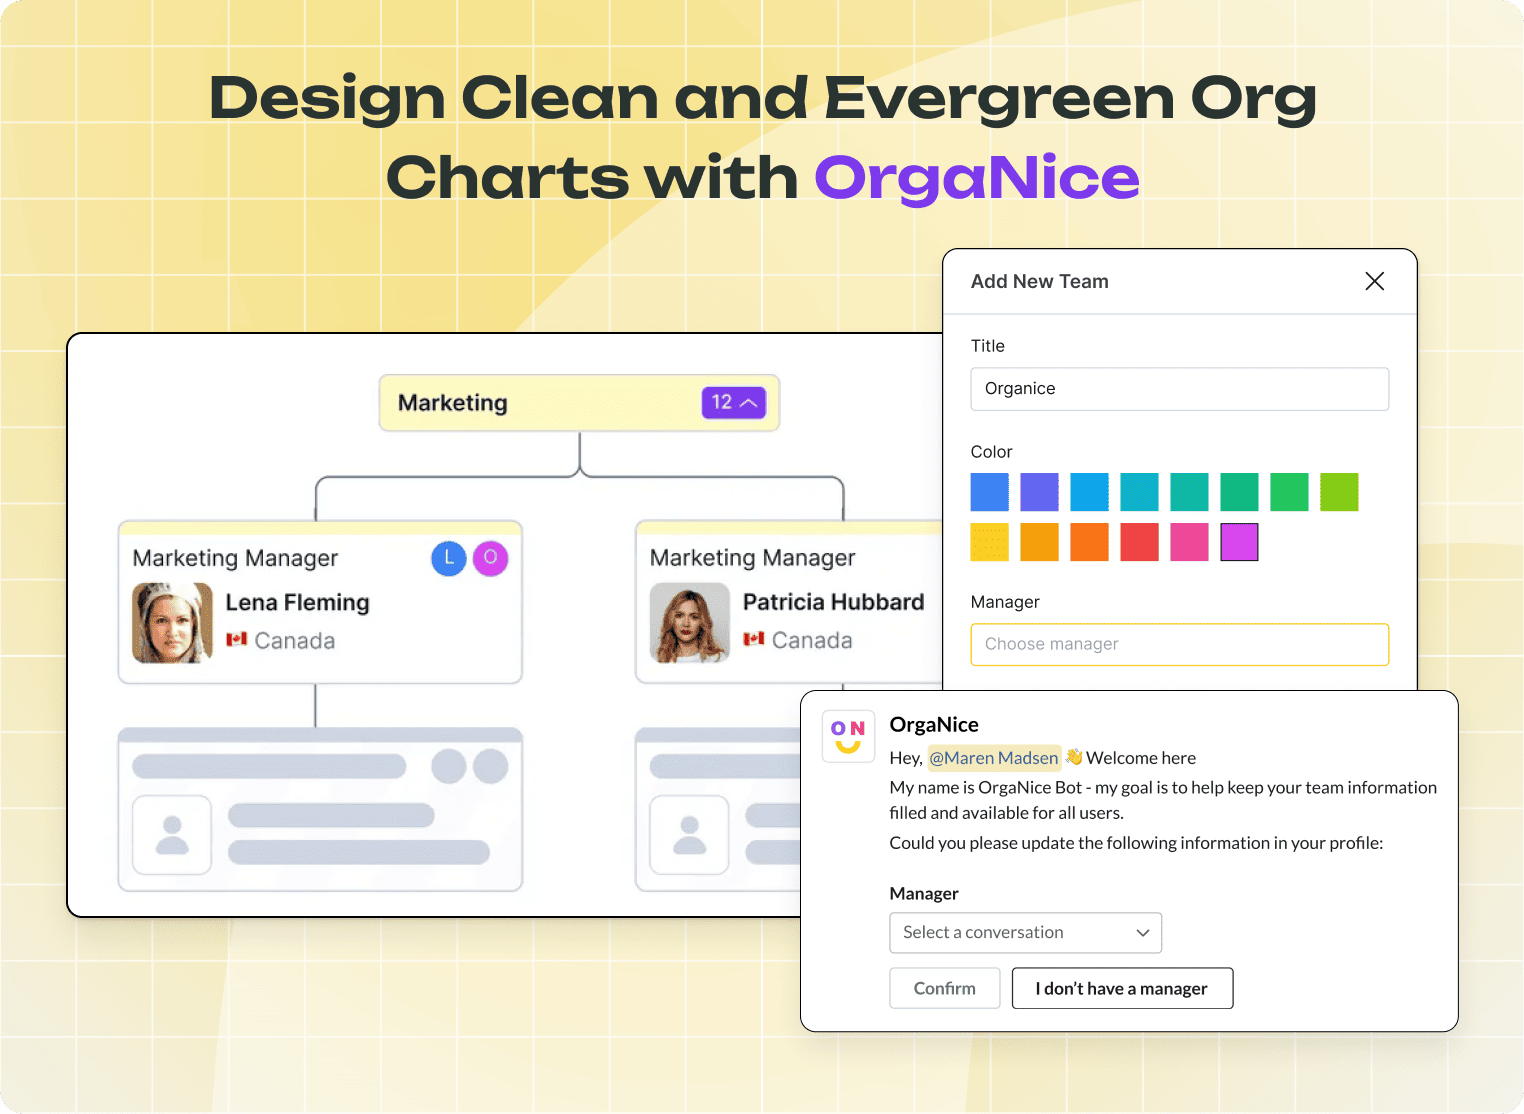Select the teal color swatch
This screenshot has width=1524, height=1114.
pyautogui.click(x=1189, y=492)
